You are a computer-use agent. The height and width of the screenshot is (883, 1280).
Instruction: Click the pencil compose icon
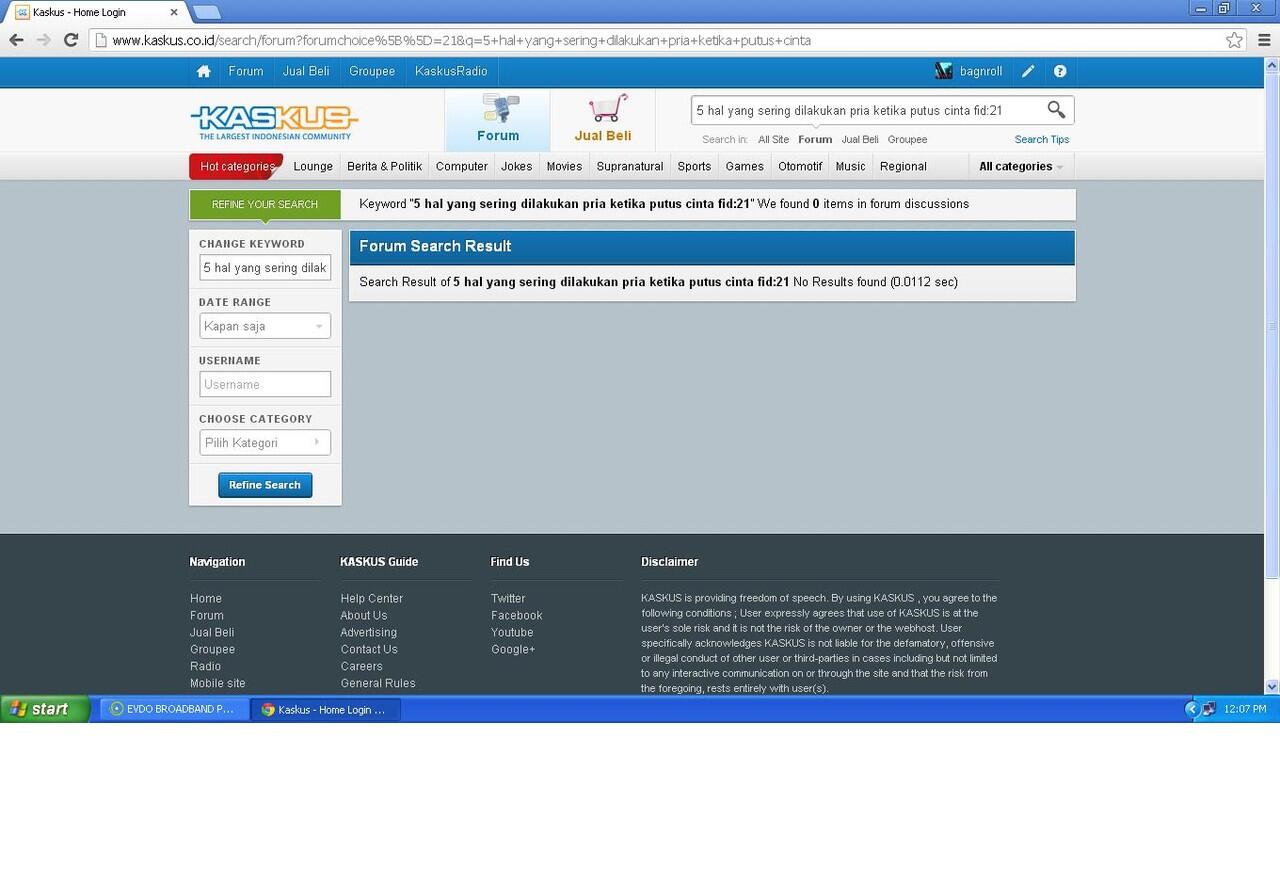(x=1028, y=71)
